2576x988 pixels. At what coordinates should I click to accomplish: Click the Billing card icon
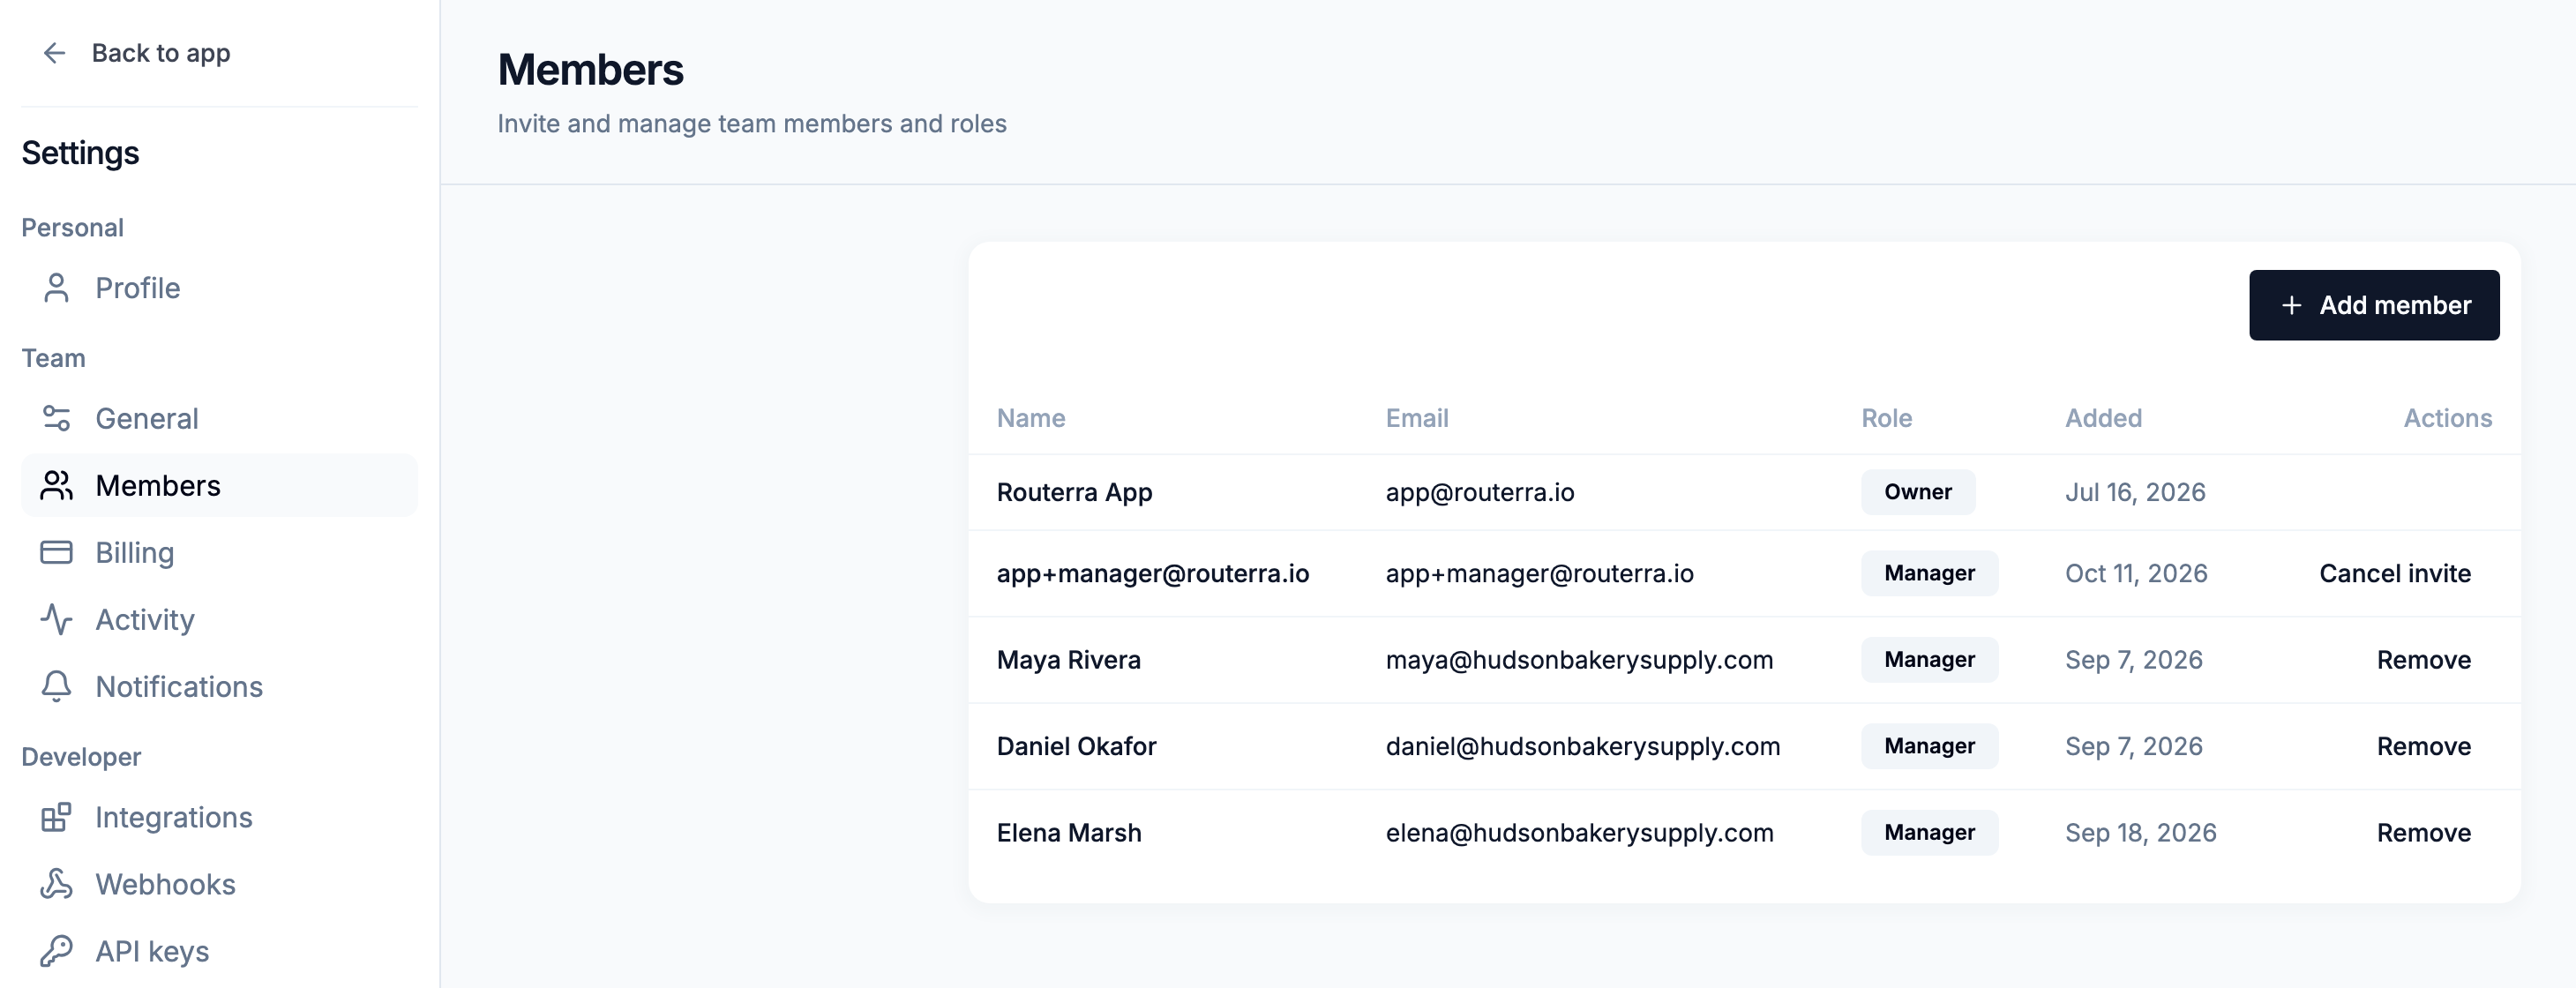pyautogui.click(x=57, y=552)
